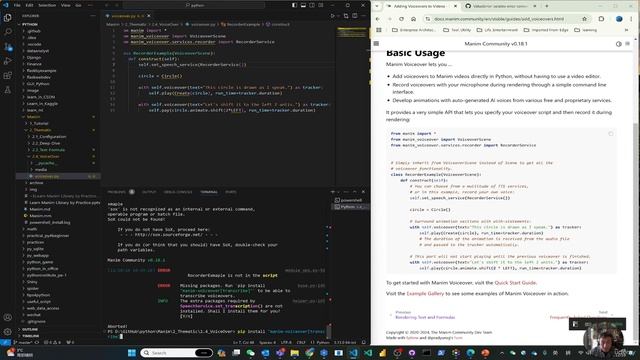Open the Go menu
This screenshot has width=640, height=360.
click(78, 5)
